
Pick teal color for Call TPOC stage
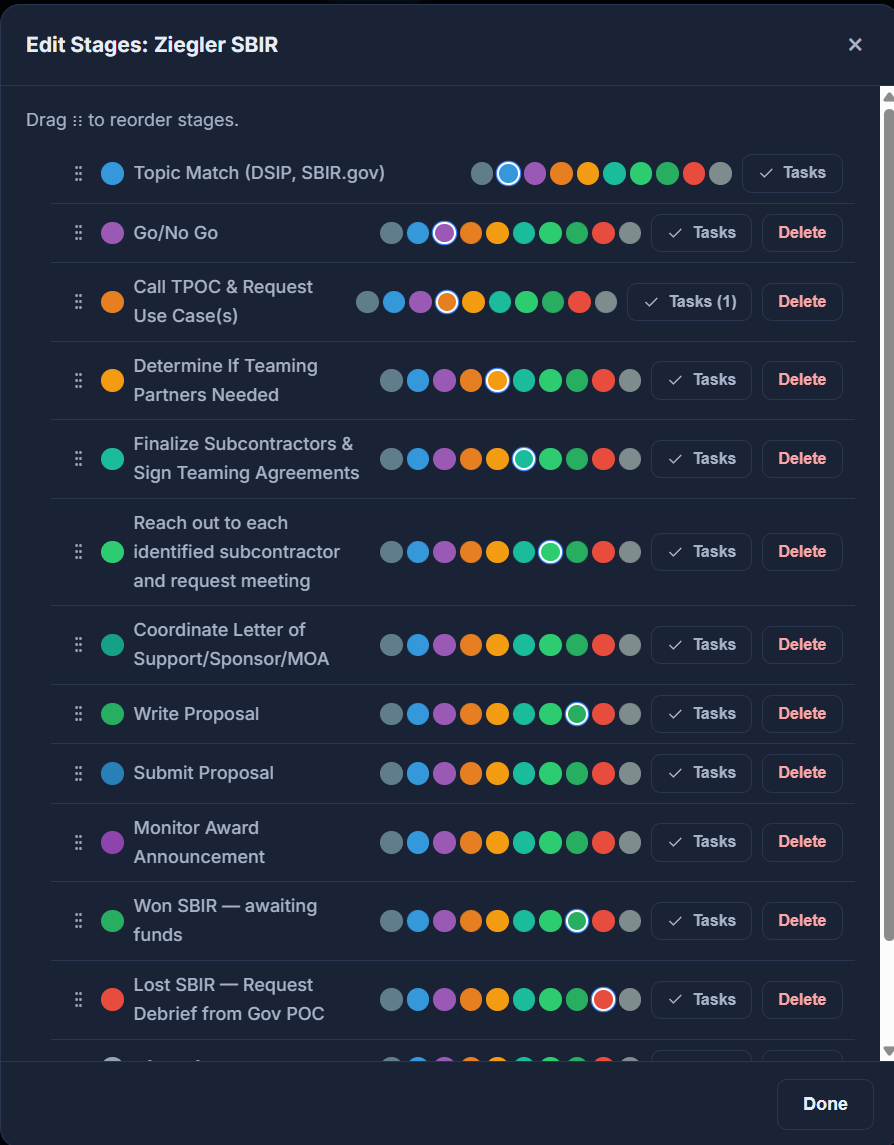click(500, 302)
